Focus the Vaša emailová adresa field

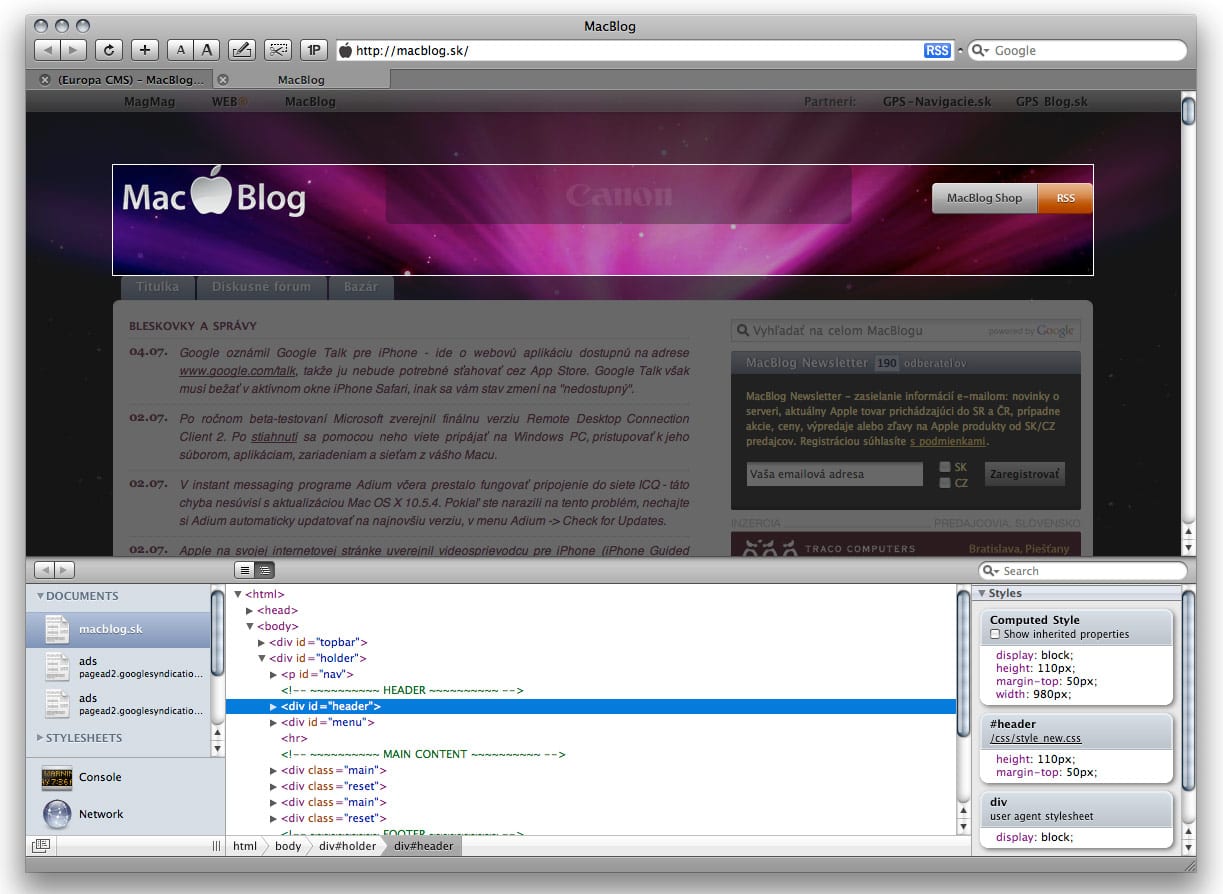(835, 474)
